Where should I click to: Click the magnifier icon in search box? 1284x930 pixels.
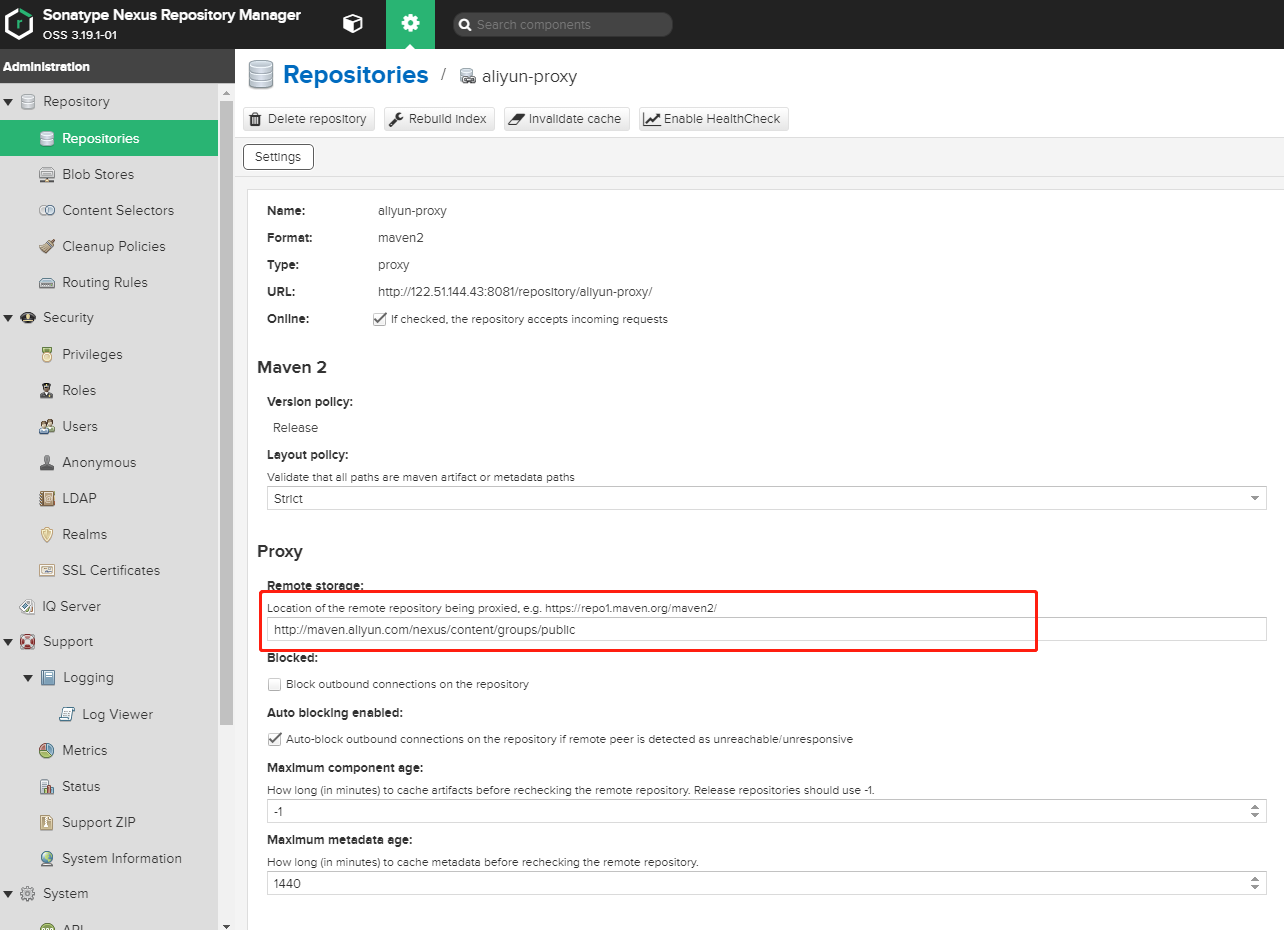464,25
